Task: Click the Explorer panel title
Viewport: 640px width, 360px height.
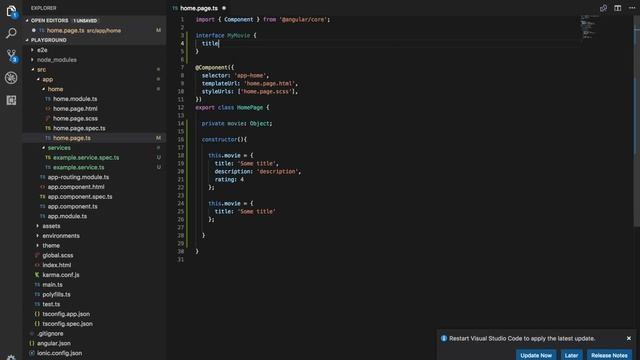Action: tap(43, 8)
